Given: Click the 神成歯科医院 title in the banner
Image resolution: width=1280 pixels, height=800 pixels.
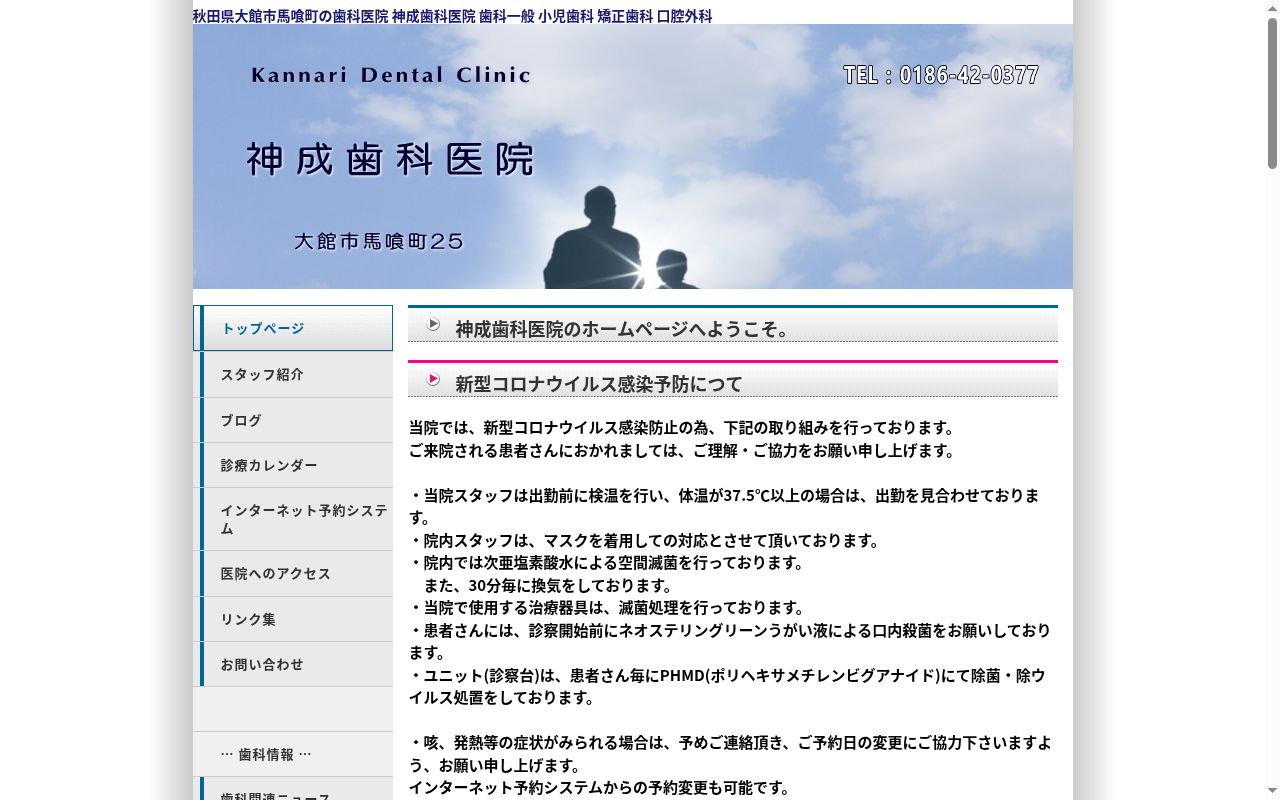Looking at the screenshot, I should point(390,160).
